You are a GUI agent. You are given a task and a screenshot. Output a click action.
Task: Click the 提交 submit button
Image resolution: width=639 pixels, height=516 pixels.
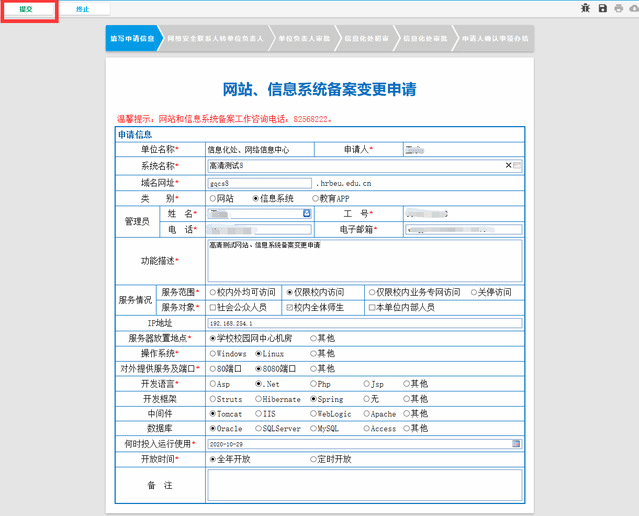[27, 9]
